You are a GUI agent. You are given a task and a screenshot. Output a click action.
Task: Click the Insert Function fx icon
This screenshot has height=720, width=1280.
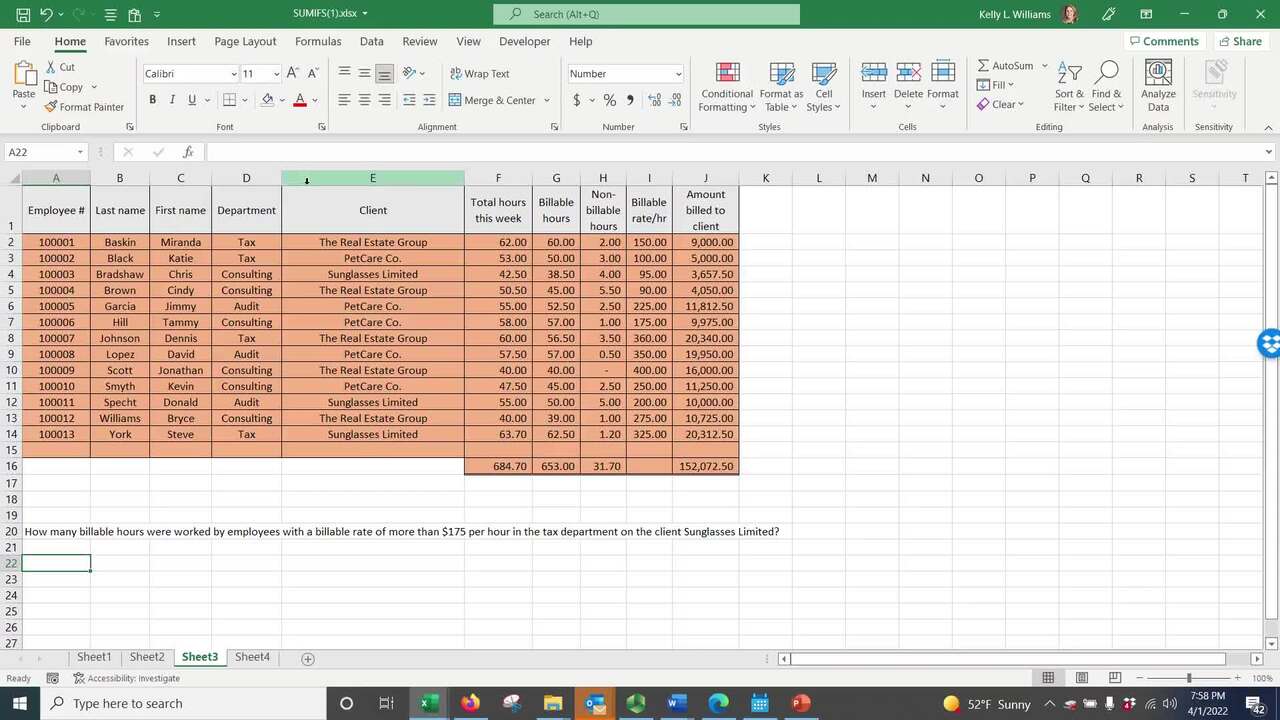188,152
